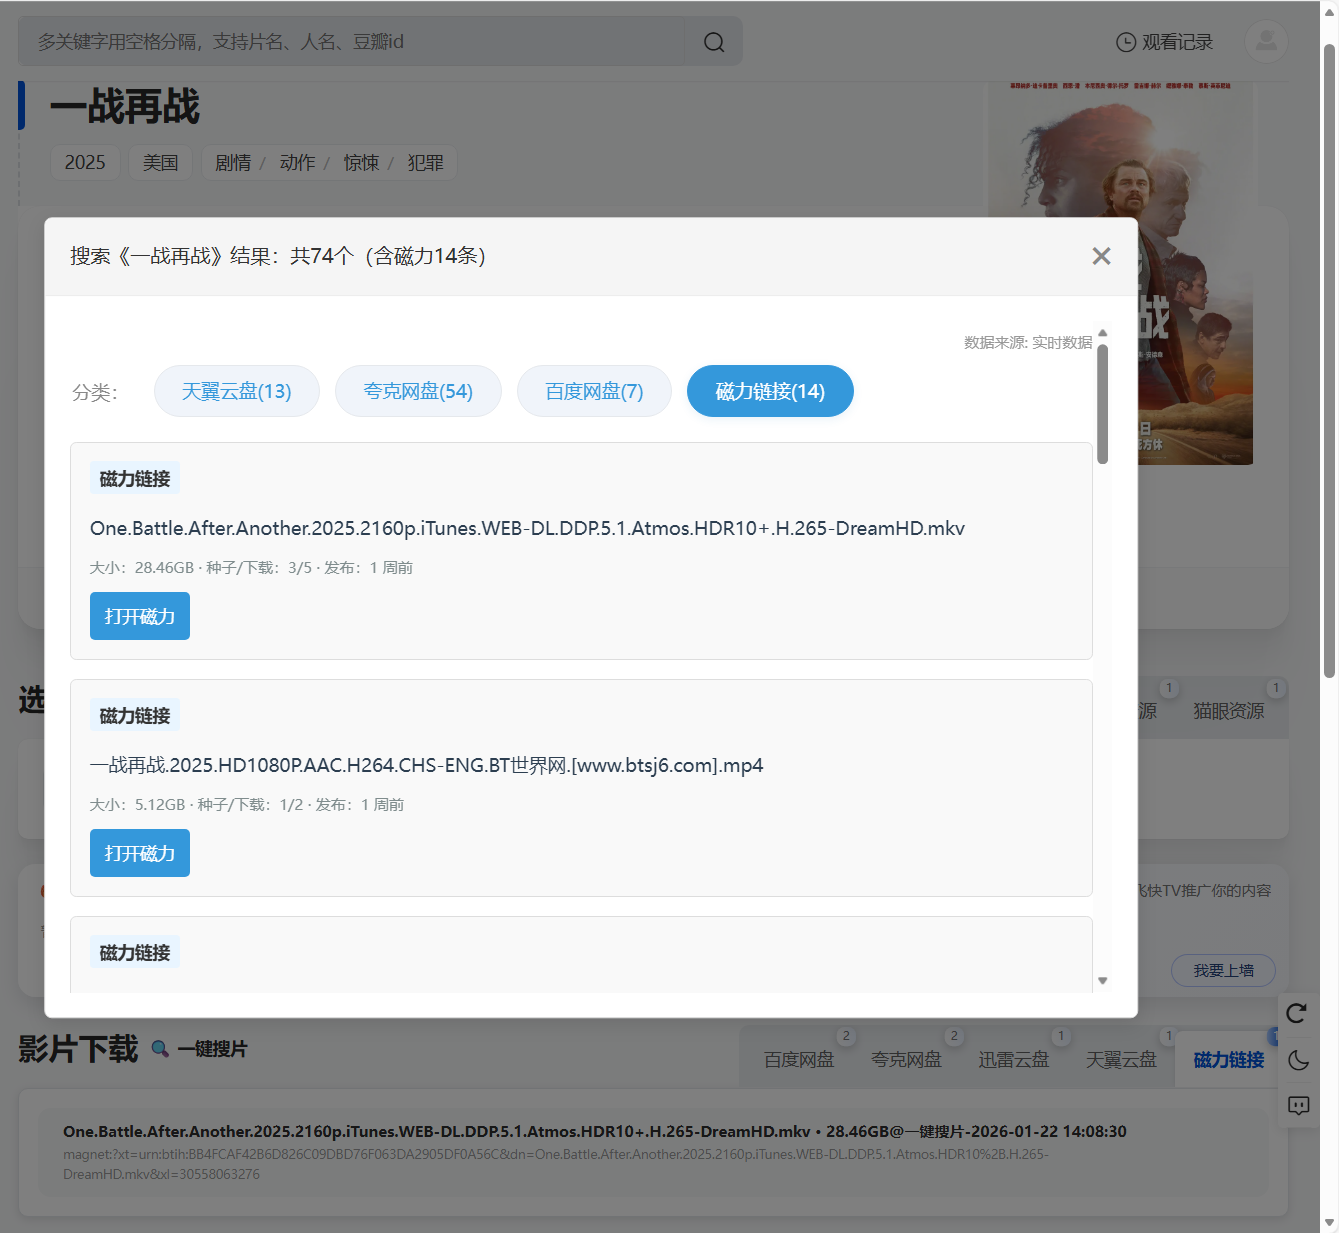1339x1233 pixels.
Task: Switch to the 猫眼资源 source tab
Action: point(1228,711)
